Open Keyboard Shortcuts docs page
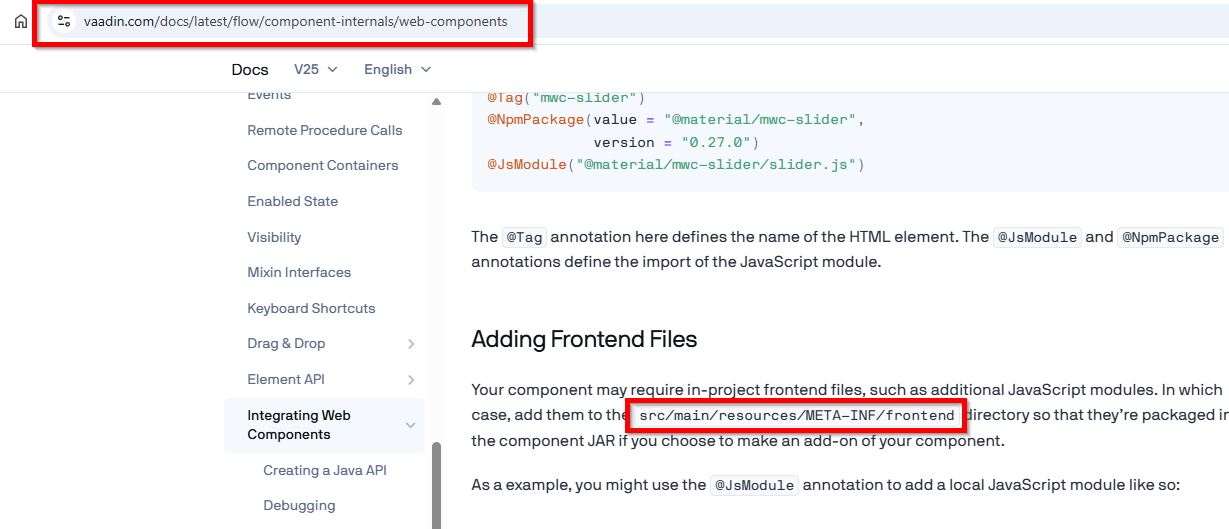The height and width of the screenshot is (529, 1229). point(311,308)
